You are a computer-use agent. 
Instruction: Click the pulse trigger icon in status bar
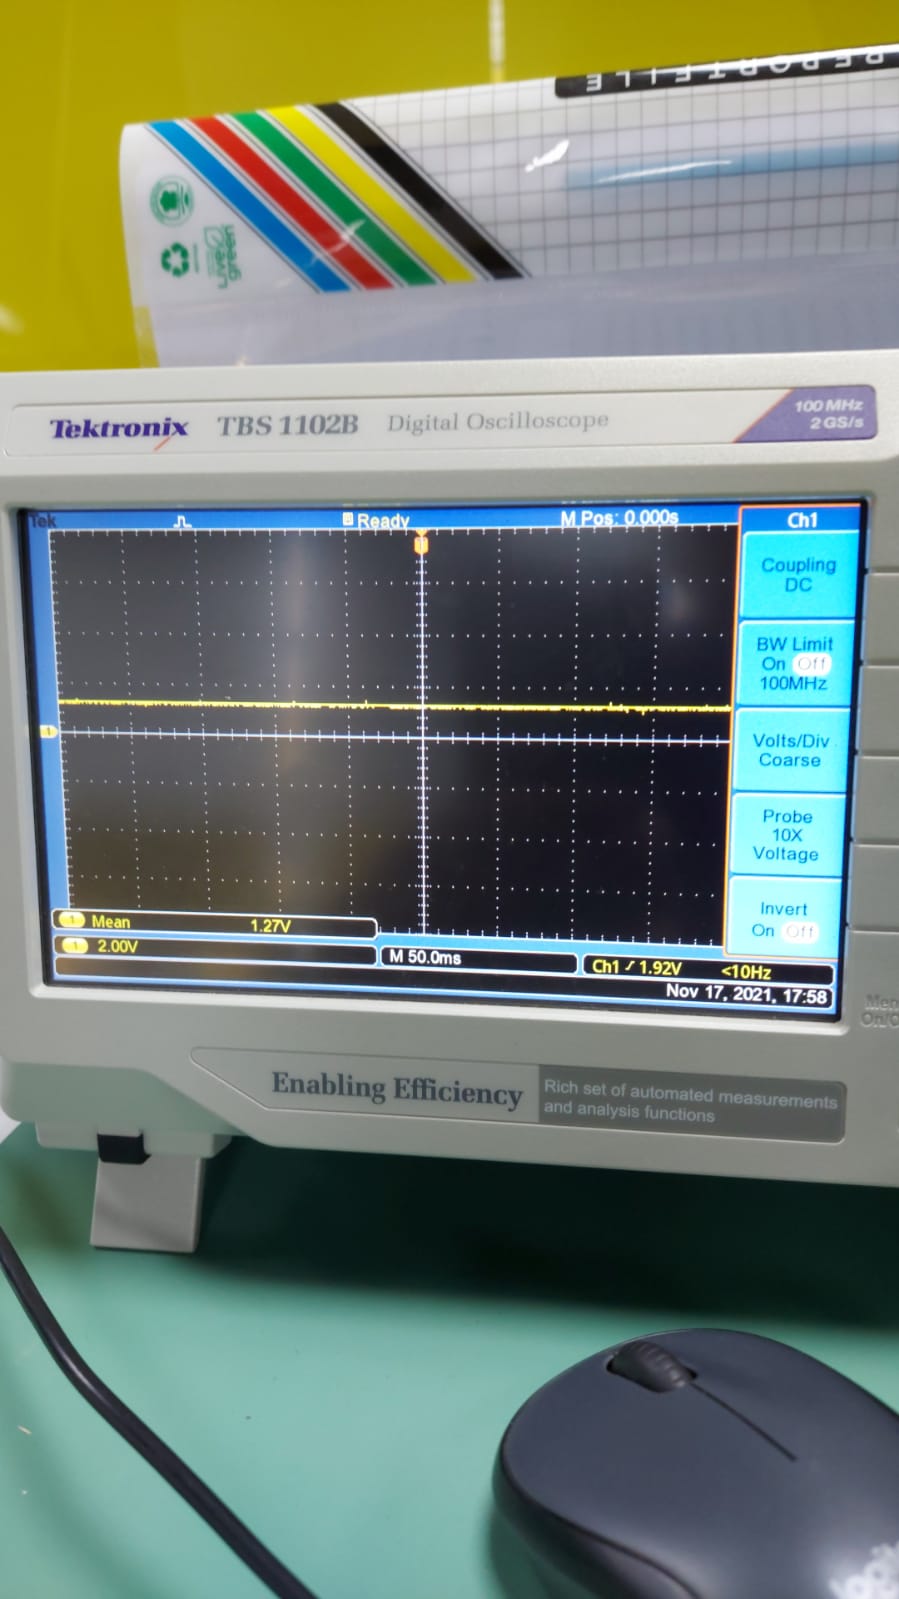pos(182,521)
